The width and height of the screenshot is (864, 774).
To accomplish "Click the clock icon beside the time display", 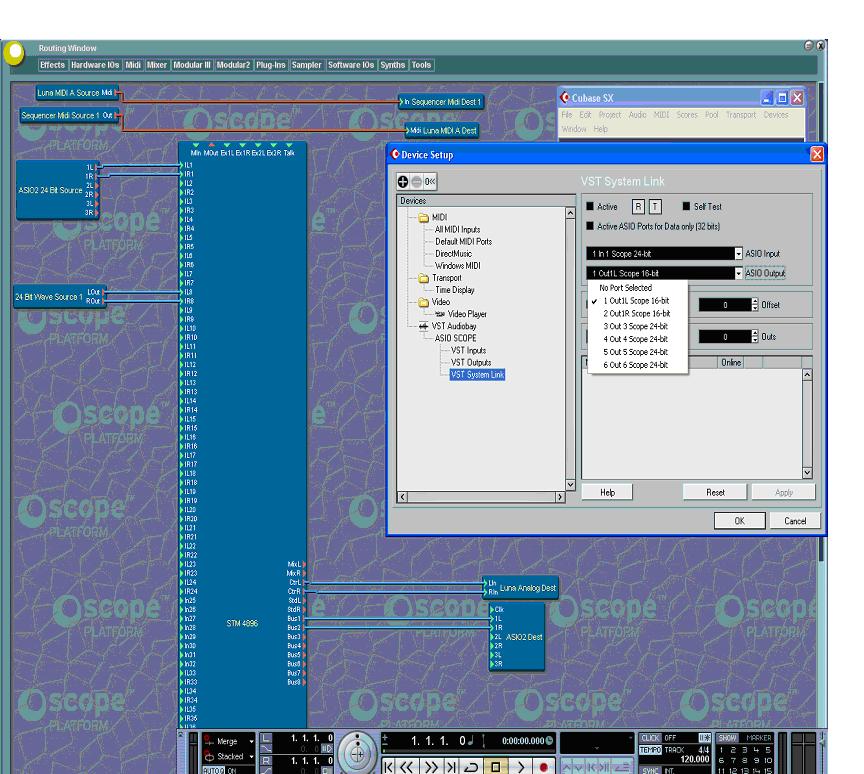I will (x=549, y=741).
